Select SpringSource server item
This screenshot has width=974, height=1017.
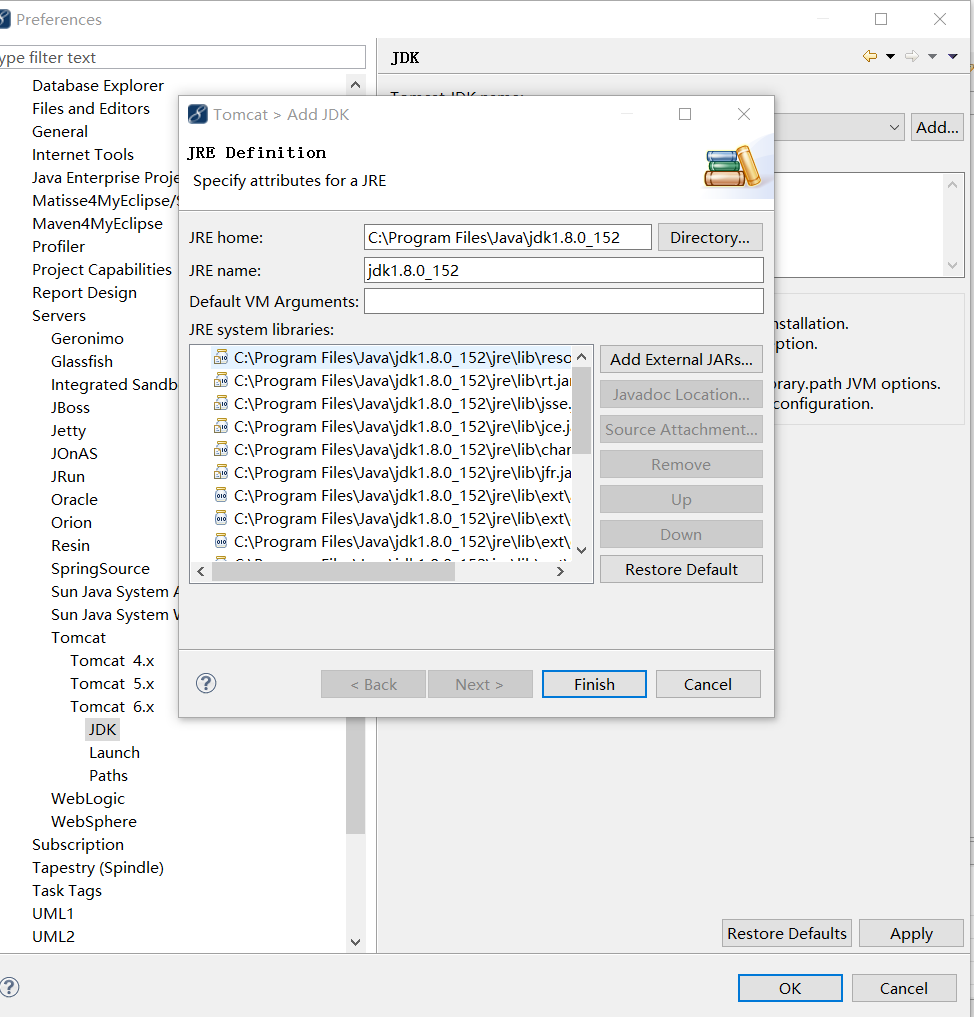[x=100, y=569]
